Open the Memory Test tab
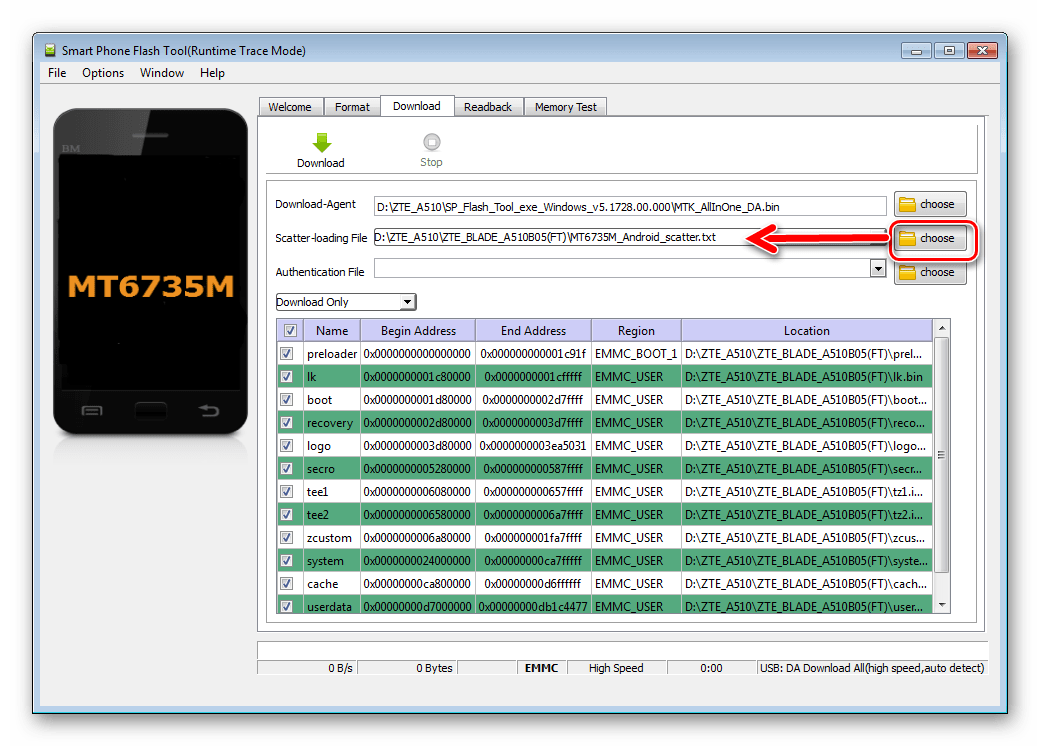The image size is (1040, 746). click(x=566, y=107)
